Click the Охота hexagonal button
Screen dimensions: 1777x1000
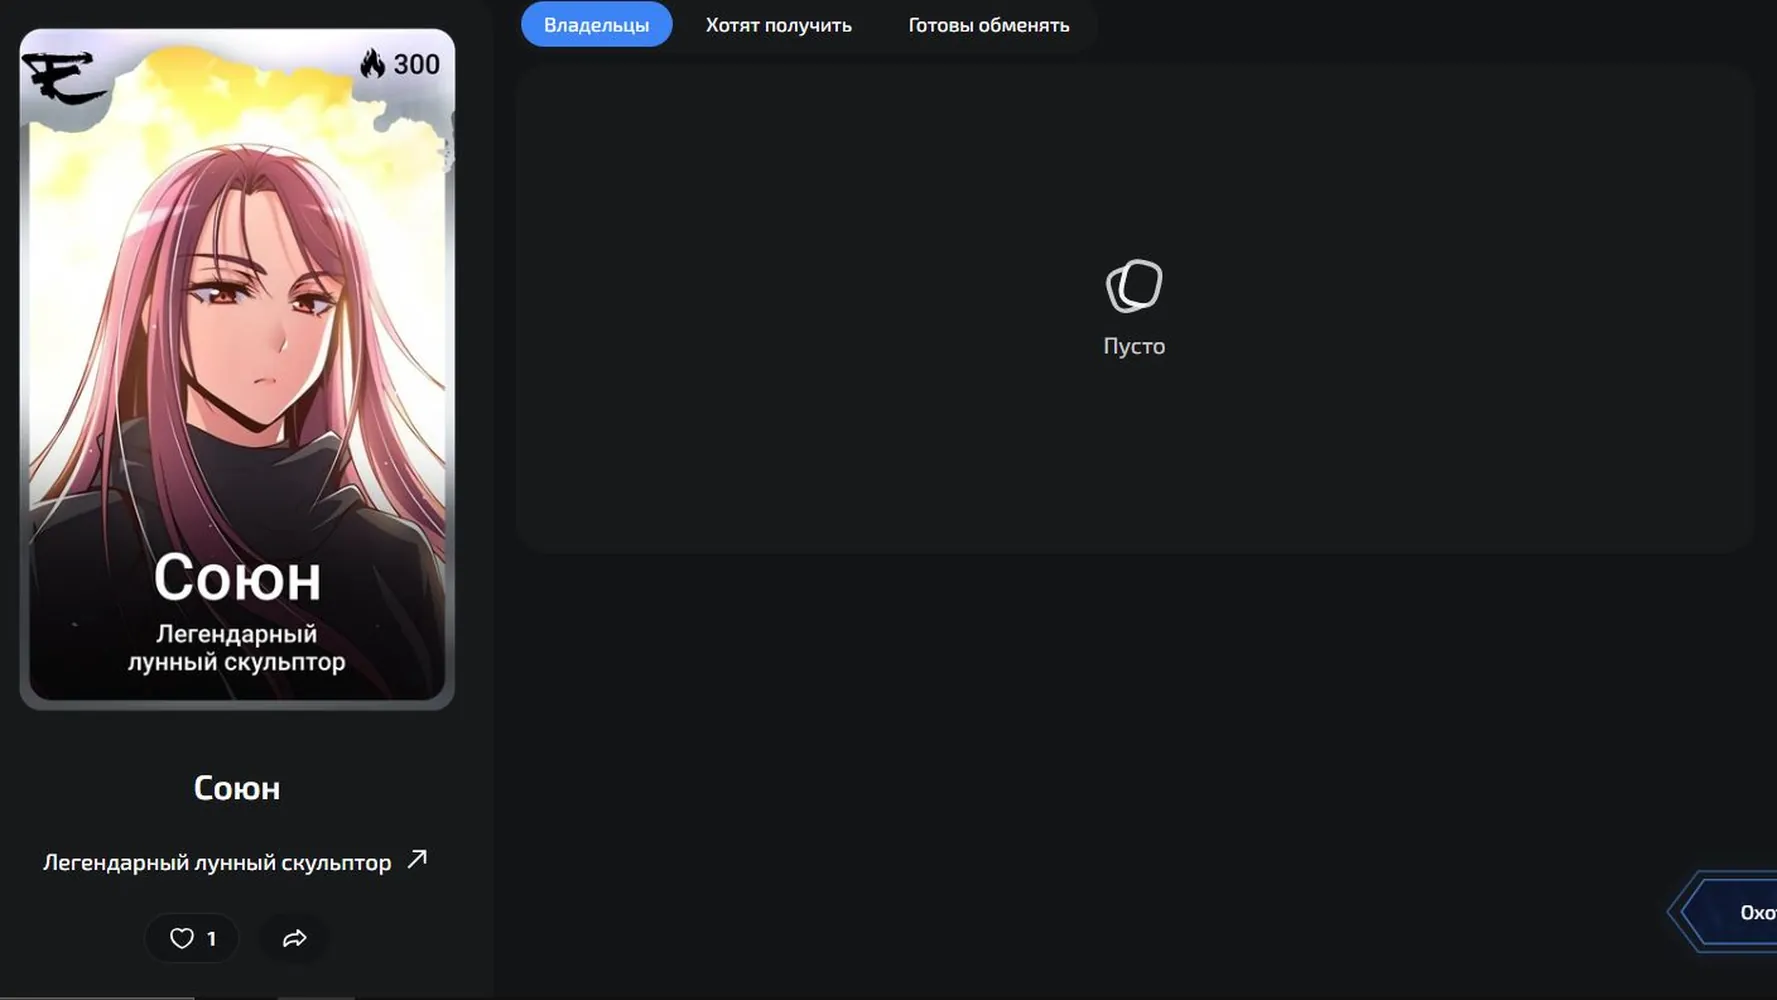pyautogui.click(x=1723, y=912)
